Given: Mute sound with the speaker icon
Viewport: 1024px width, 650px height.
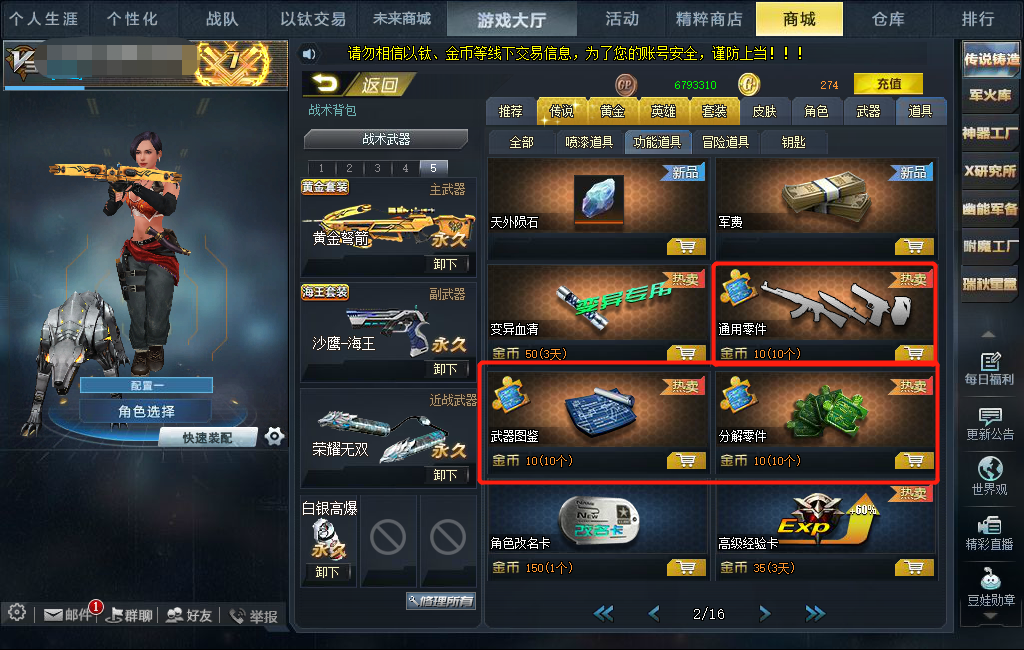Looking at the screenshot, I should point(309,54).
